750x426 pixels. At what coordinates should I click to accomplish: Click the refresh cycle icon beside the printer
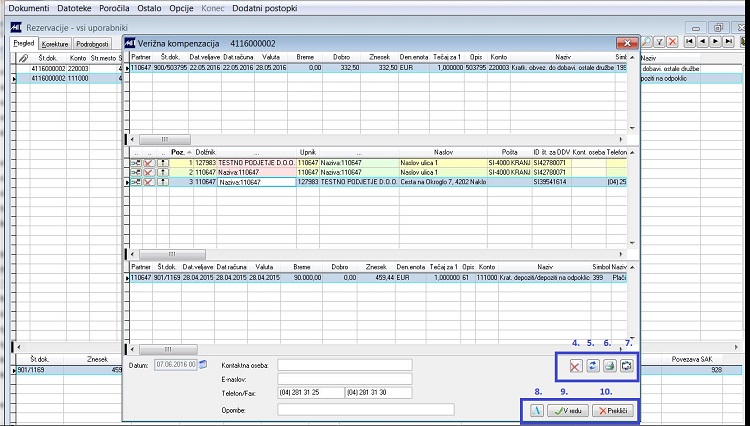[627, 366]
